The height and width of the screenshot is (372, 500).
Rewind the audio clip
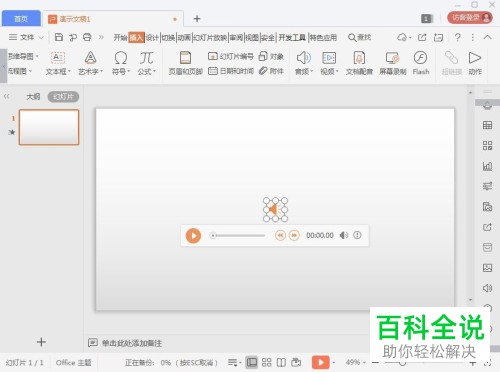tap(280, 235)
